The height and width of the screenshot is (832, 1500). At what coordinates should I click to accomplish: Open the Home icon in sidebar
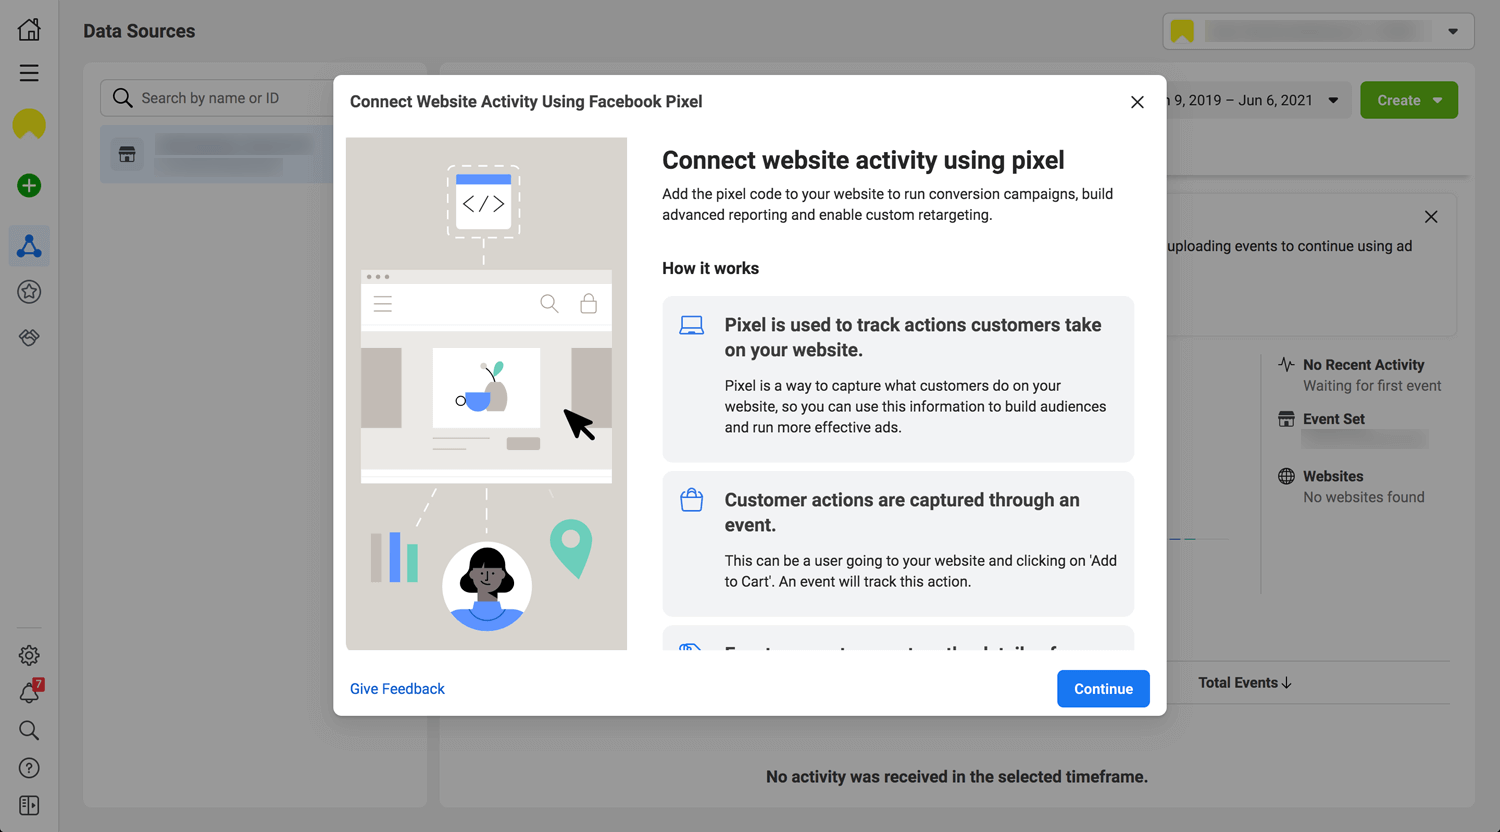tap(29, 29)
